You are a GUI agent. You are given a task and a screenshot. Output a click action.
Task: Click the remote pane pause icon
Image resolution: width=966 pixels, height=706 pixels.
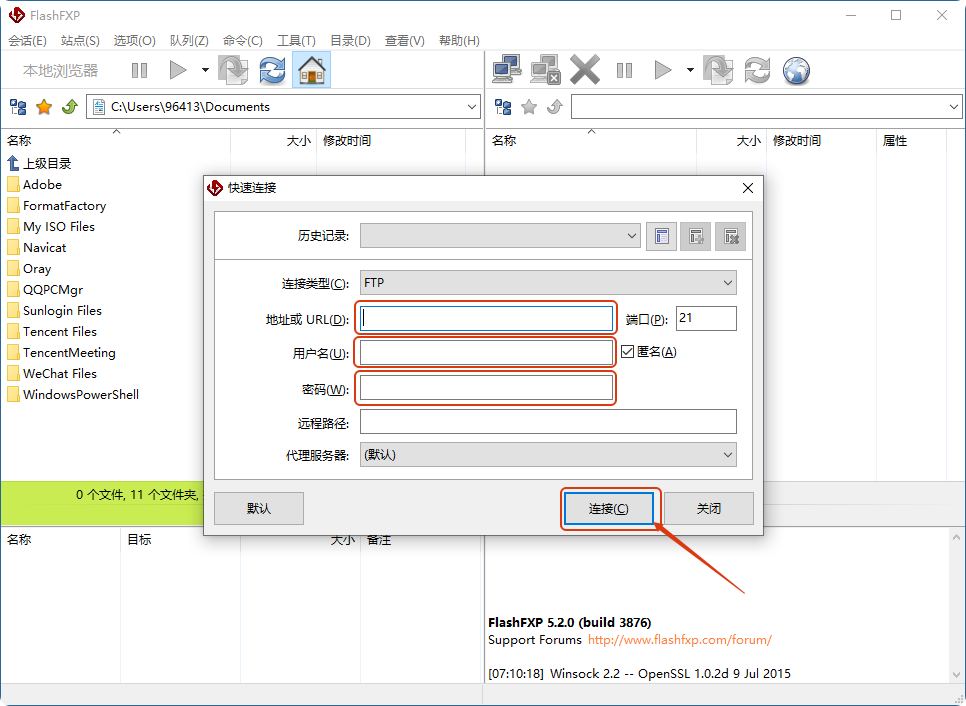point(624,70)
